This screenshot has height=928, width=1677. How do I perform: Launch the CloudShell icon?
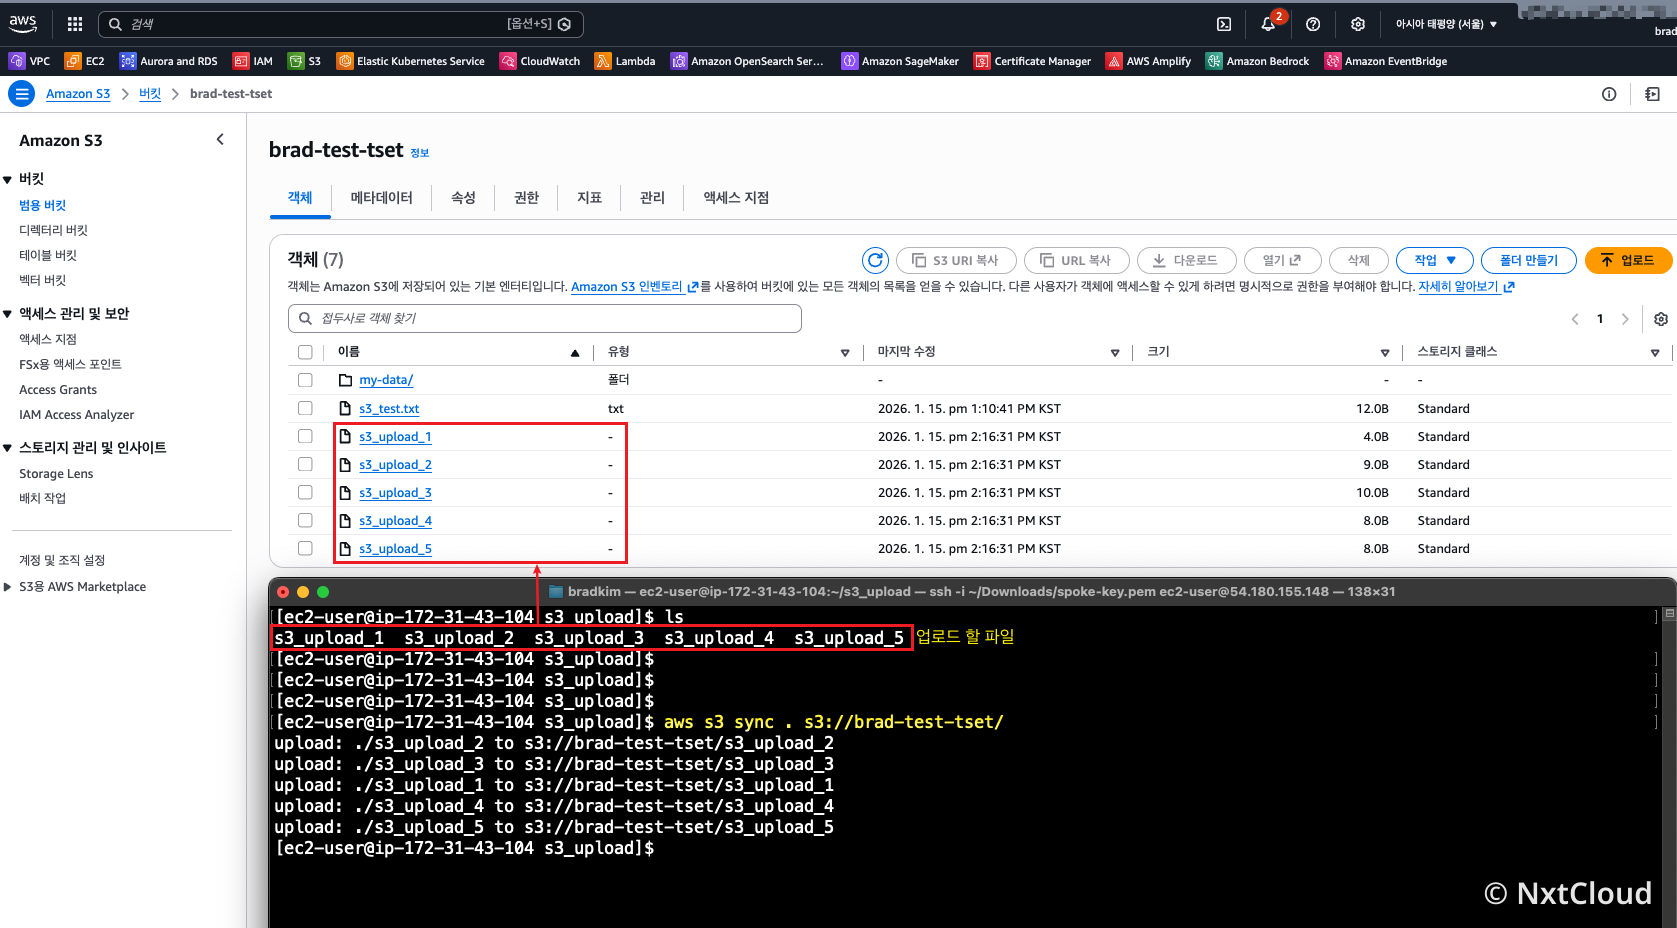pos(1224,24)
